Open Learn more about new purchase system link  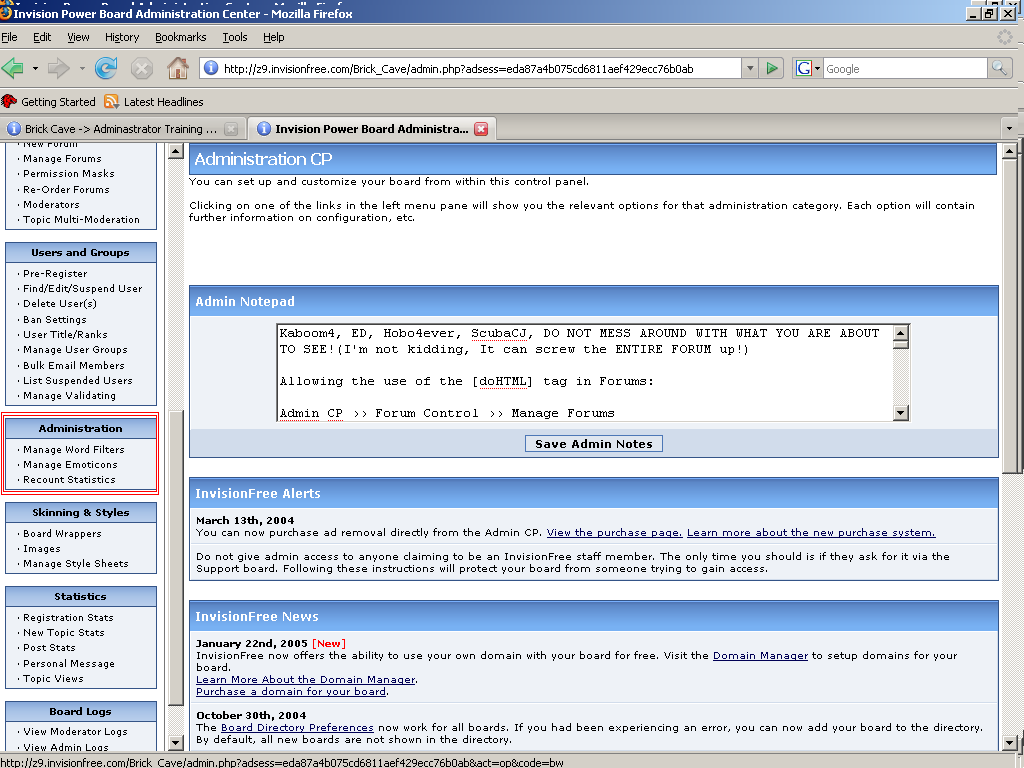point(811,533)
